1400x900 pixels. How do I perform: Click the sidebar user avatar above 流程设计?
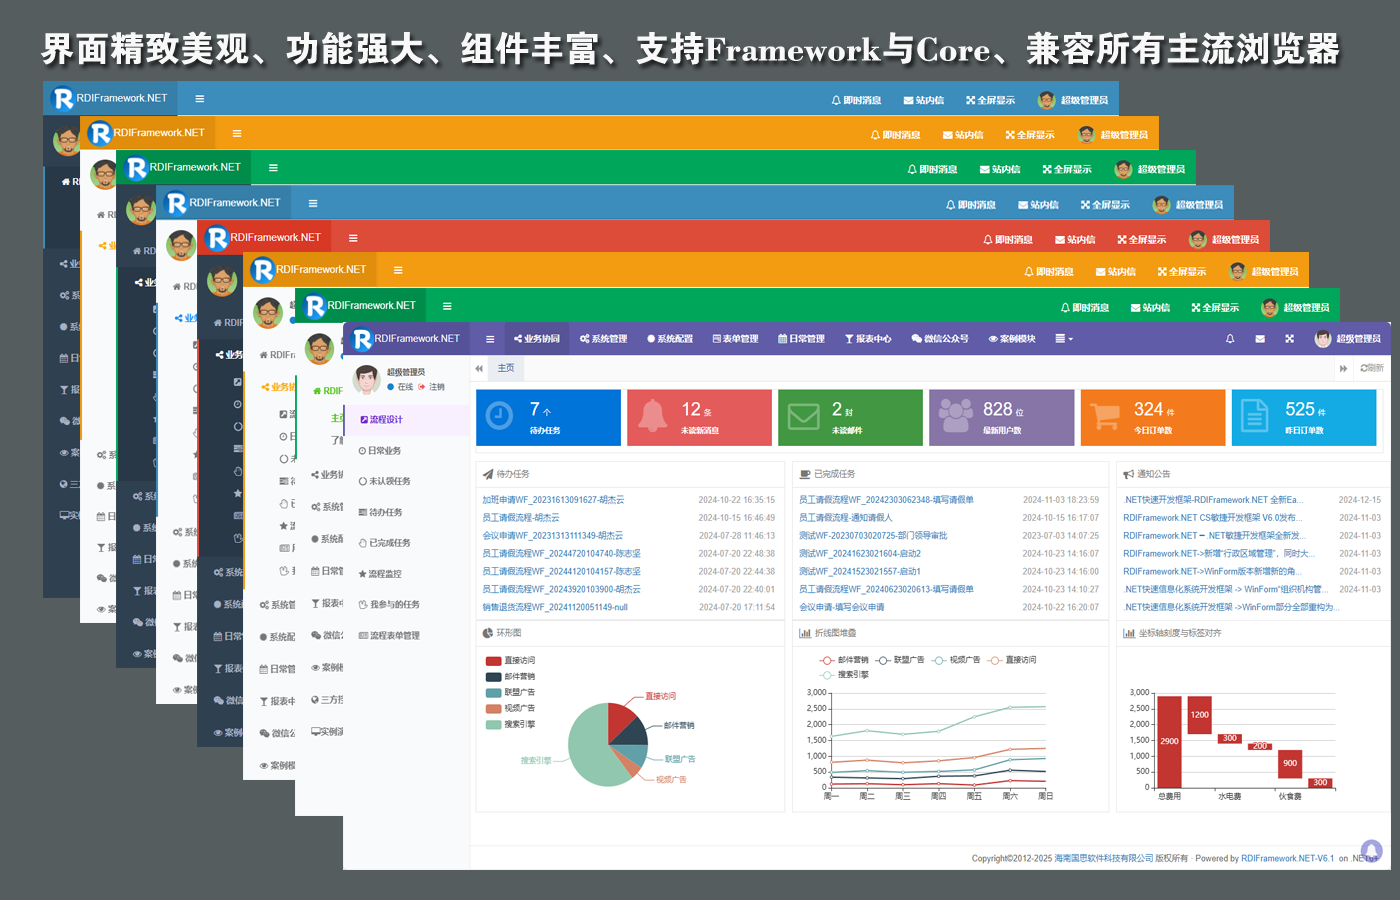367,380
